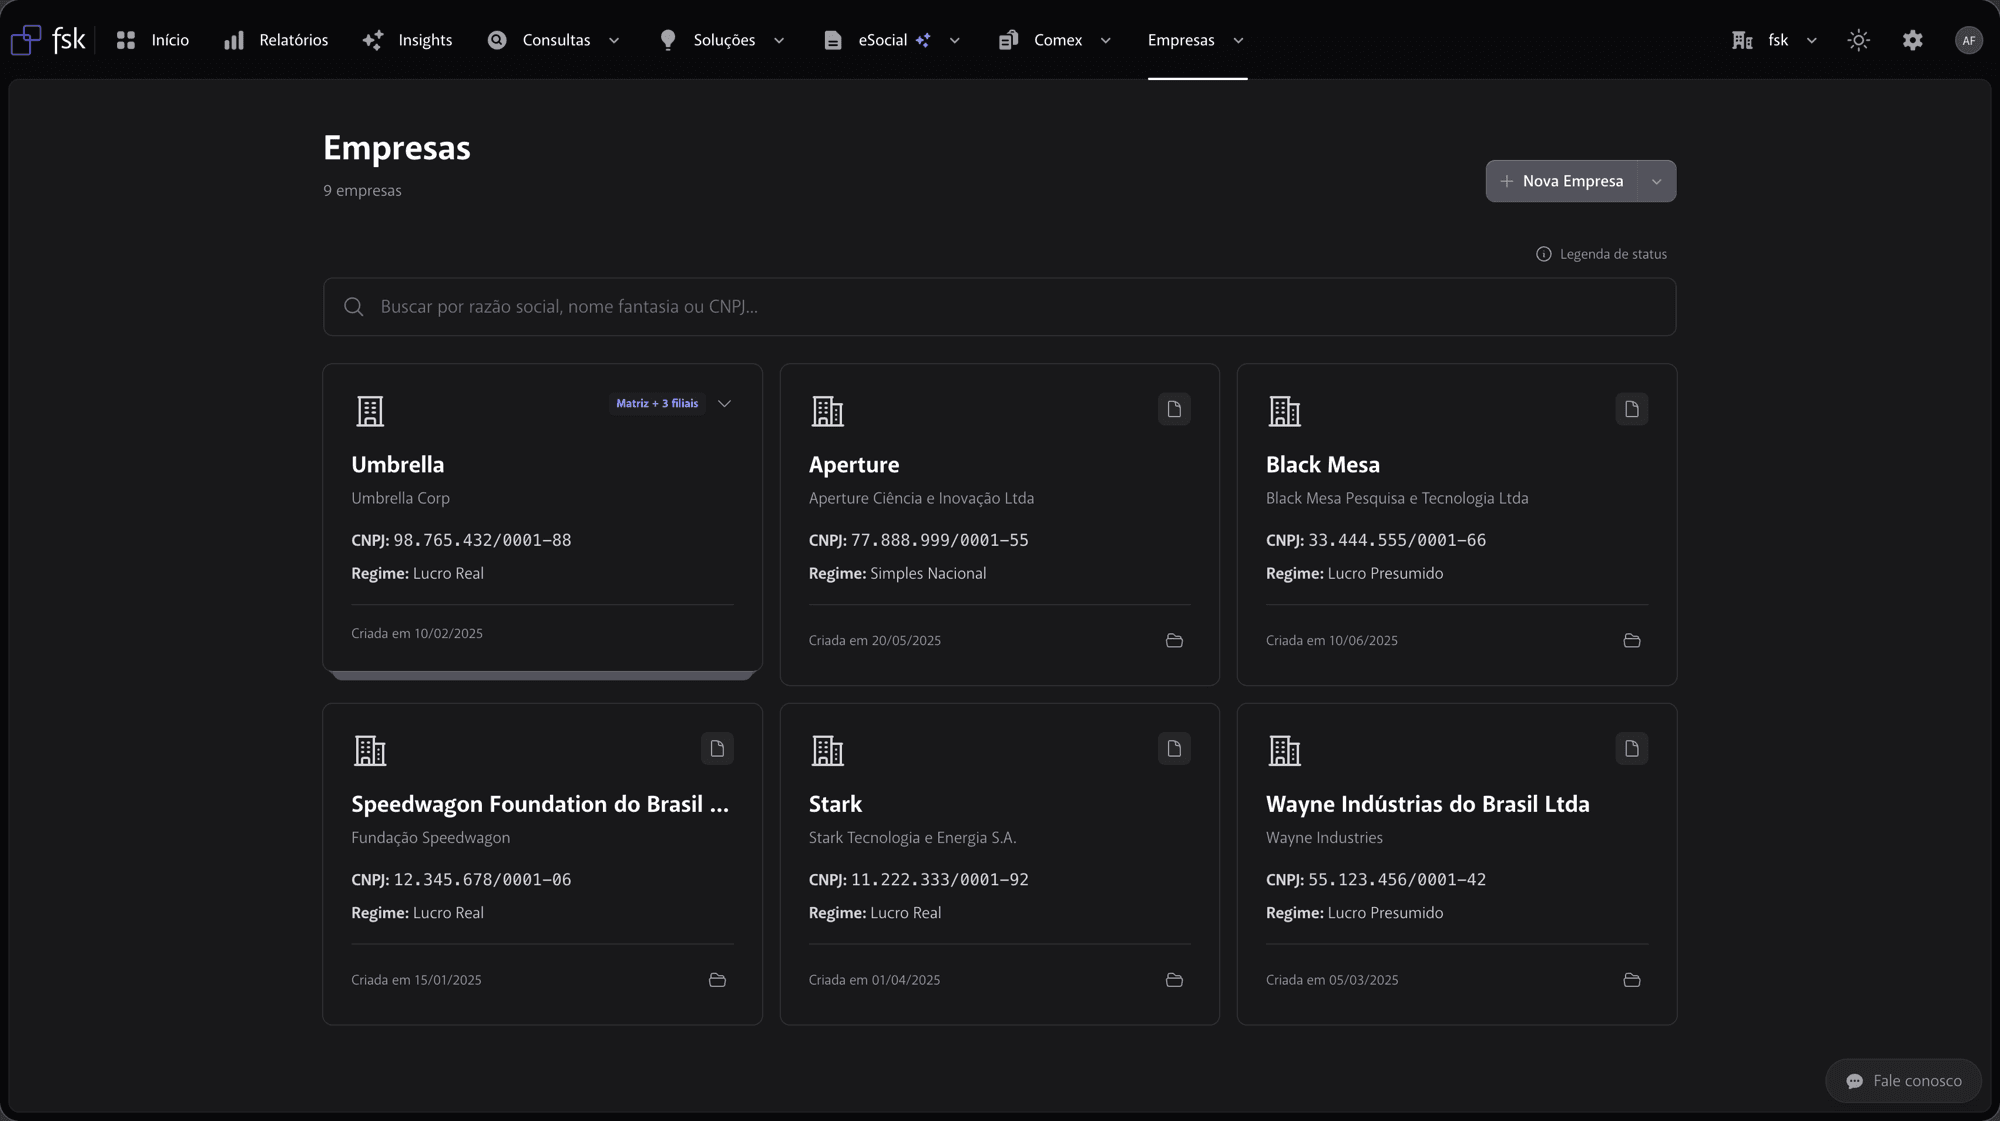Viewport: 2000px width, 1121px height.
Task: Click 'Criada em 10/02/2025' on Umbrella
Action: pos(417,634)
